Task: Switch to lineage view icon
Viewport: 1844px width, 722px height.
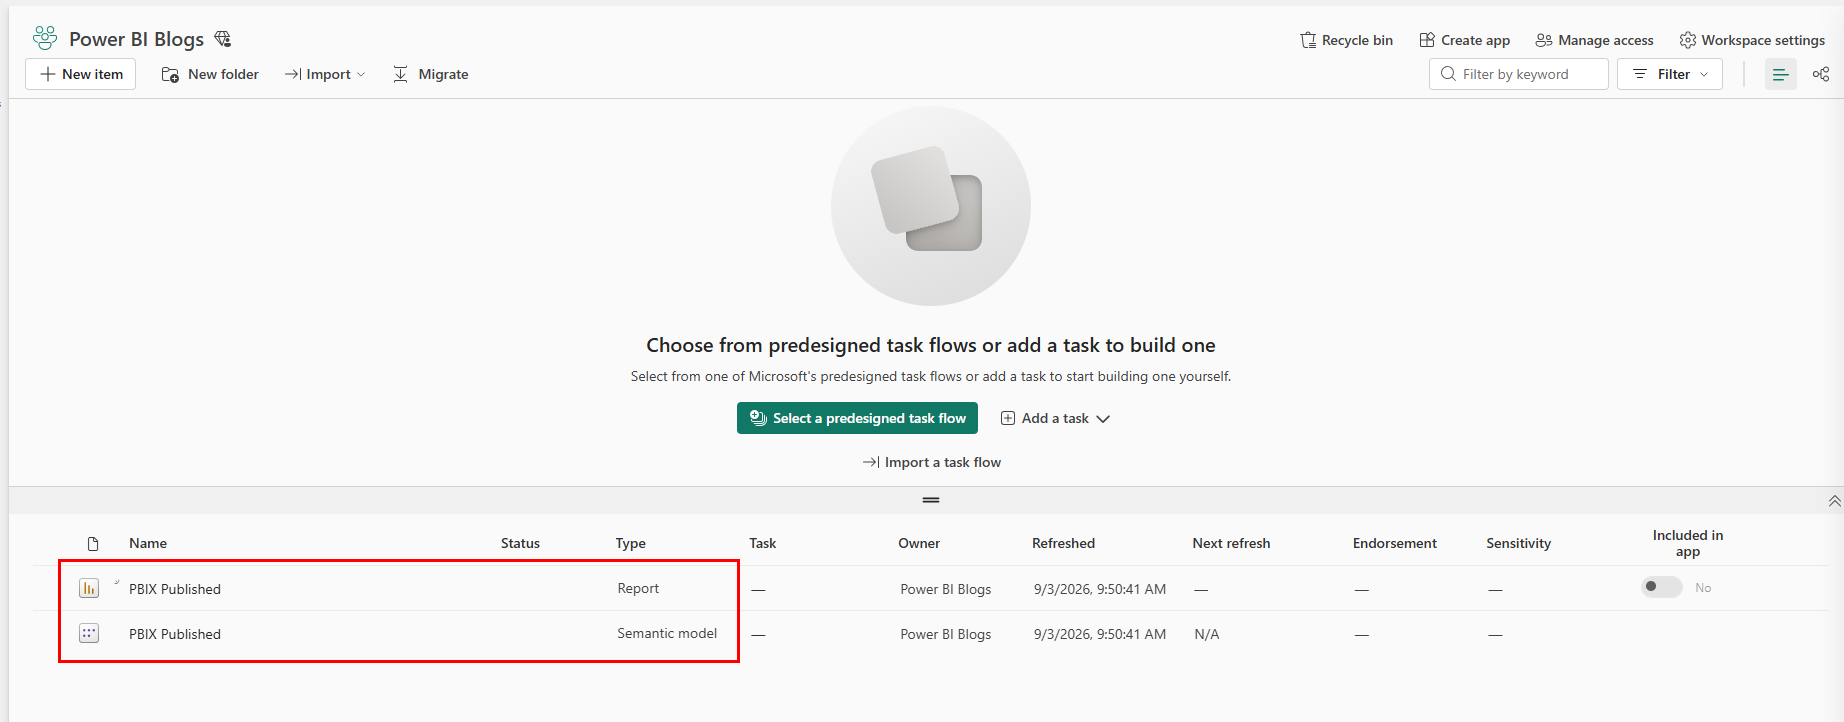Action: pos(1821,74)
